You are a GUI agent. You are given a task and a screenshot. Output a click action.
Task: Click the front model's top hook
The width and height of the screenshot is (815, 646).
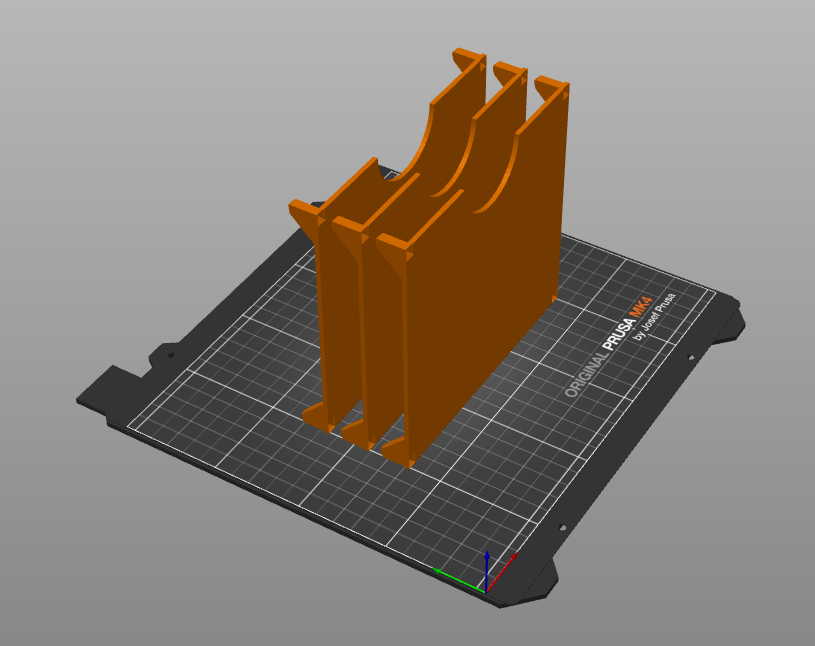click(x=552, y=87)
